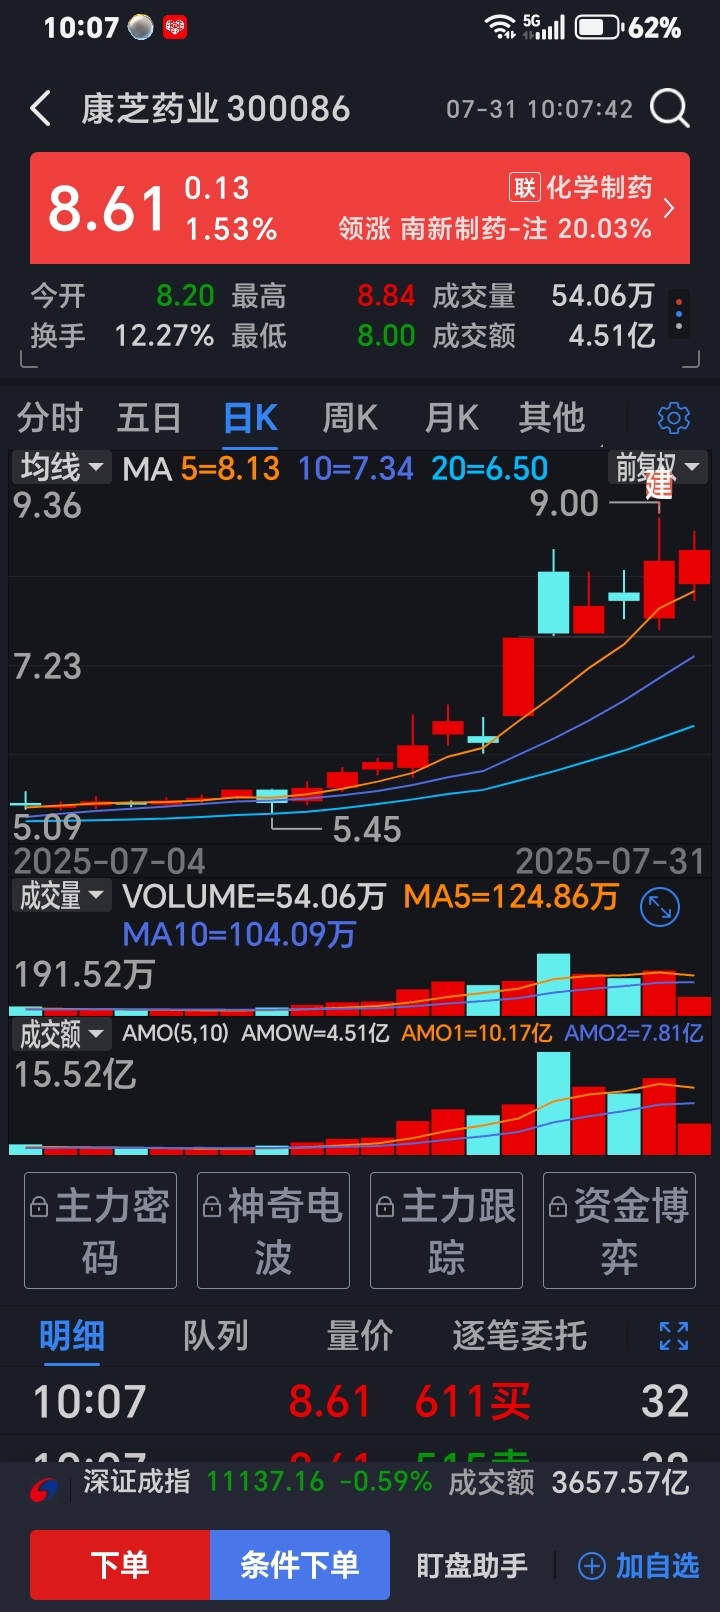Tap the red notification app icon
Screen dimensions: 720x1612
click(175, 28)
